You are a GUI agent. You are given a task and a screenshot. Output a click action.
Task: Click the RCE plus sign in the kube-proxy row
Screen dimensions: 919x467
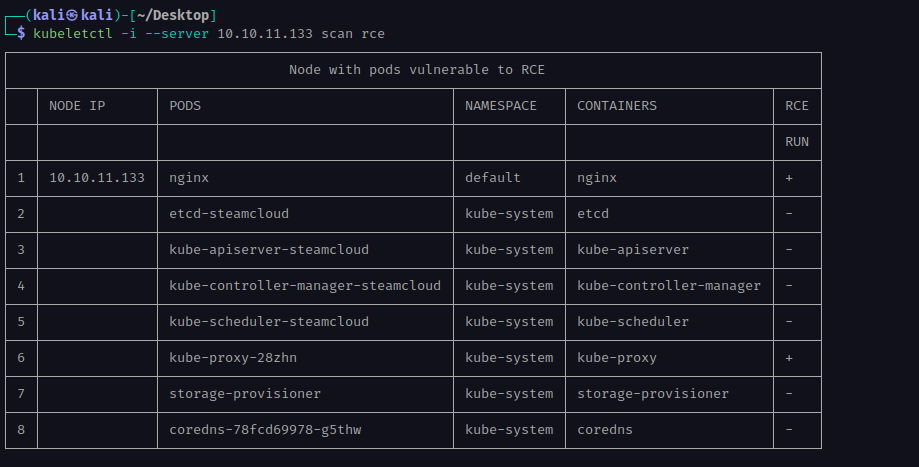pyautogui.click(x=790, y=358)
